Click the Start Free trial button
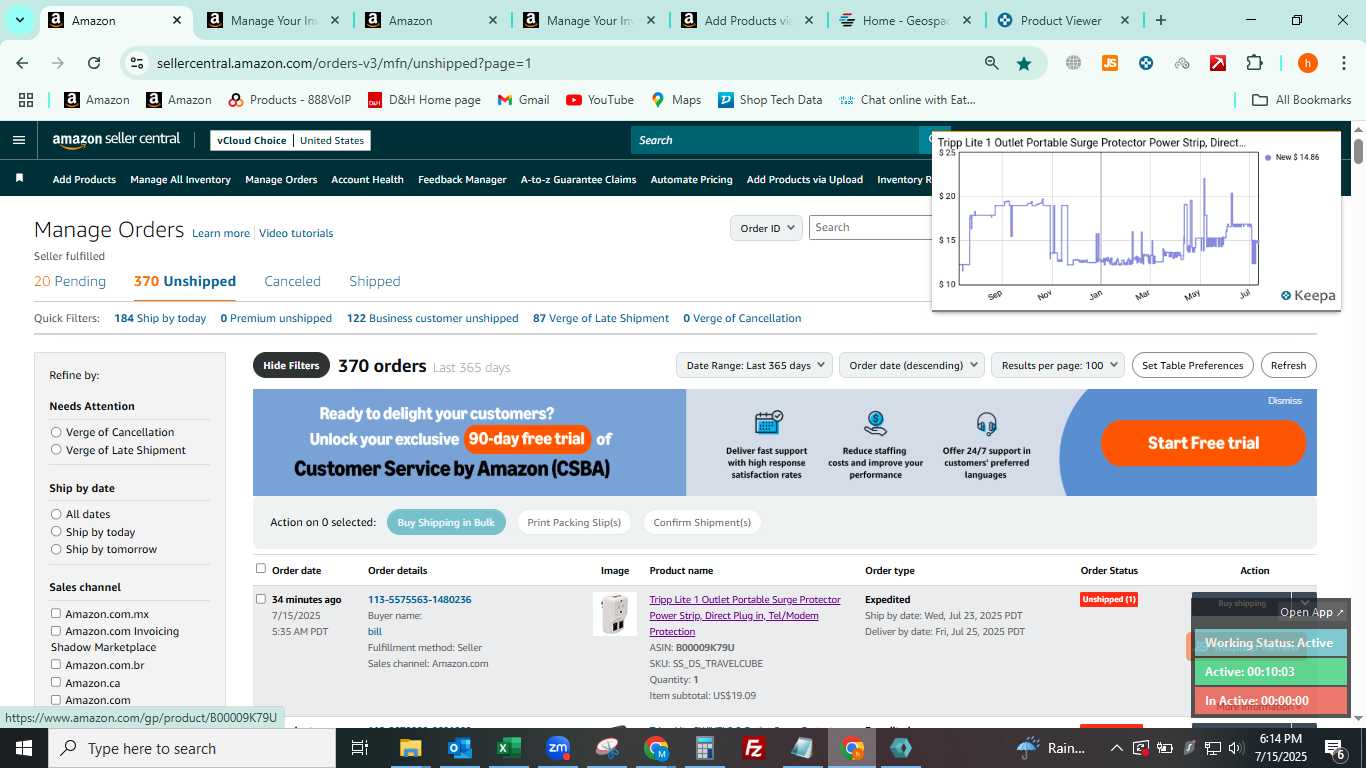This screenshot has height=768, width=1366. coord(1203,443)
